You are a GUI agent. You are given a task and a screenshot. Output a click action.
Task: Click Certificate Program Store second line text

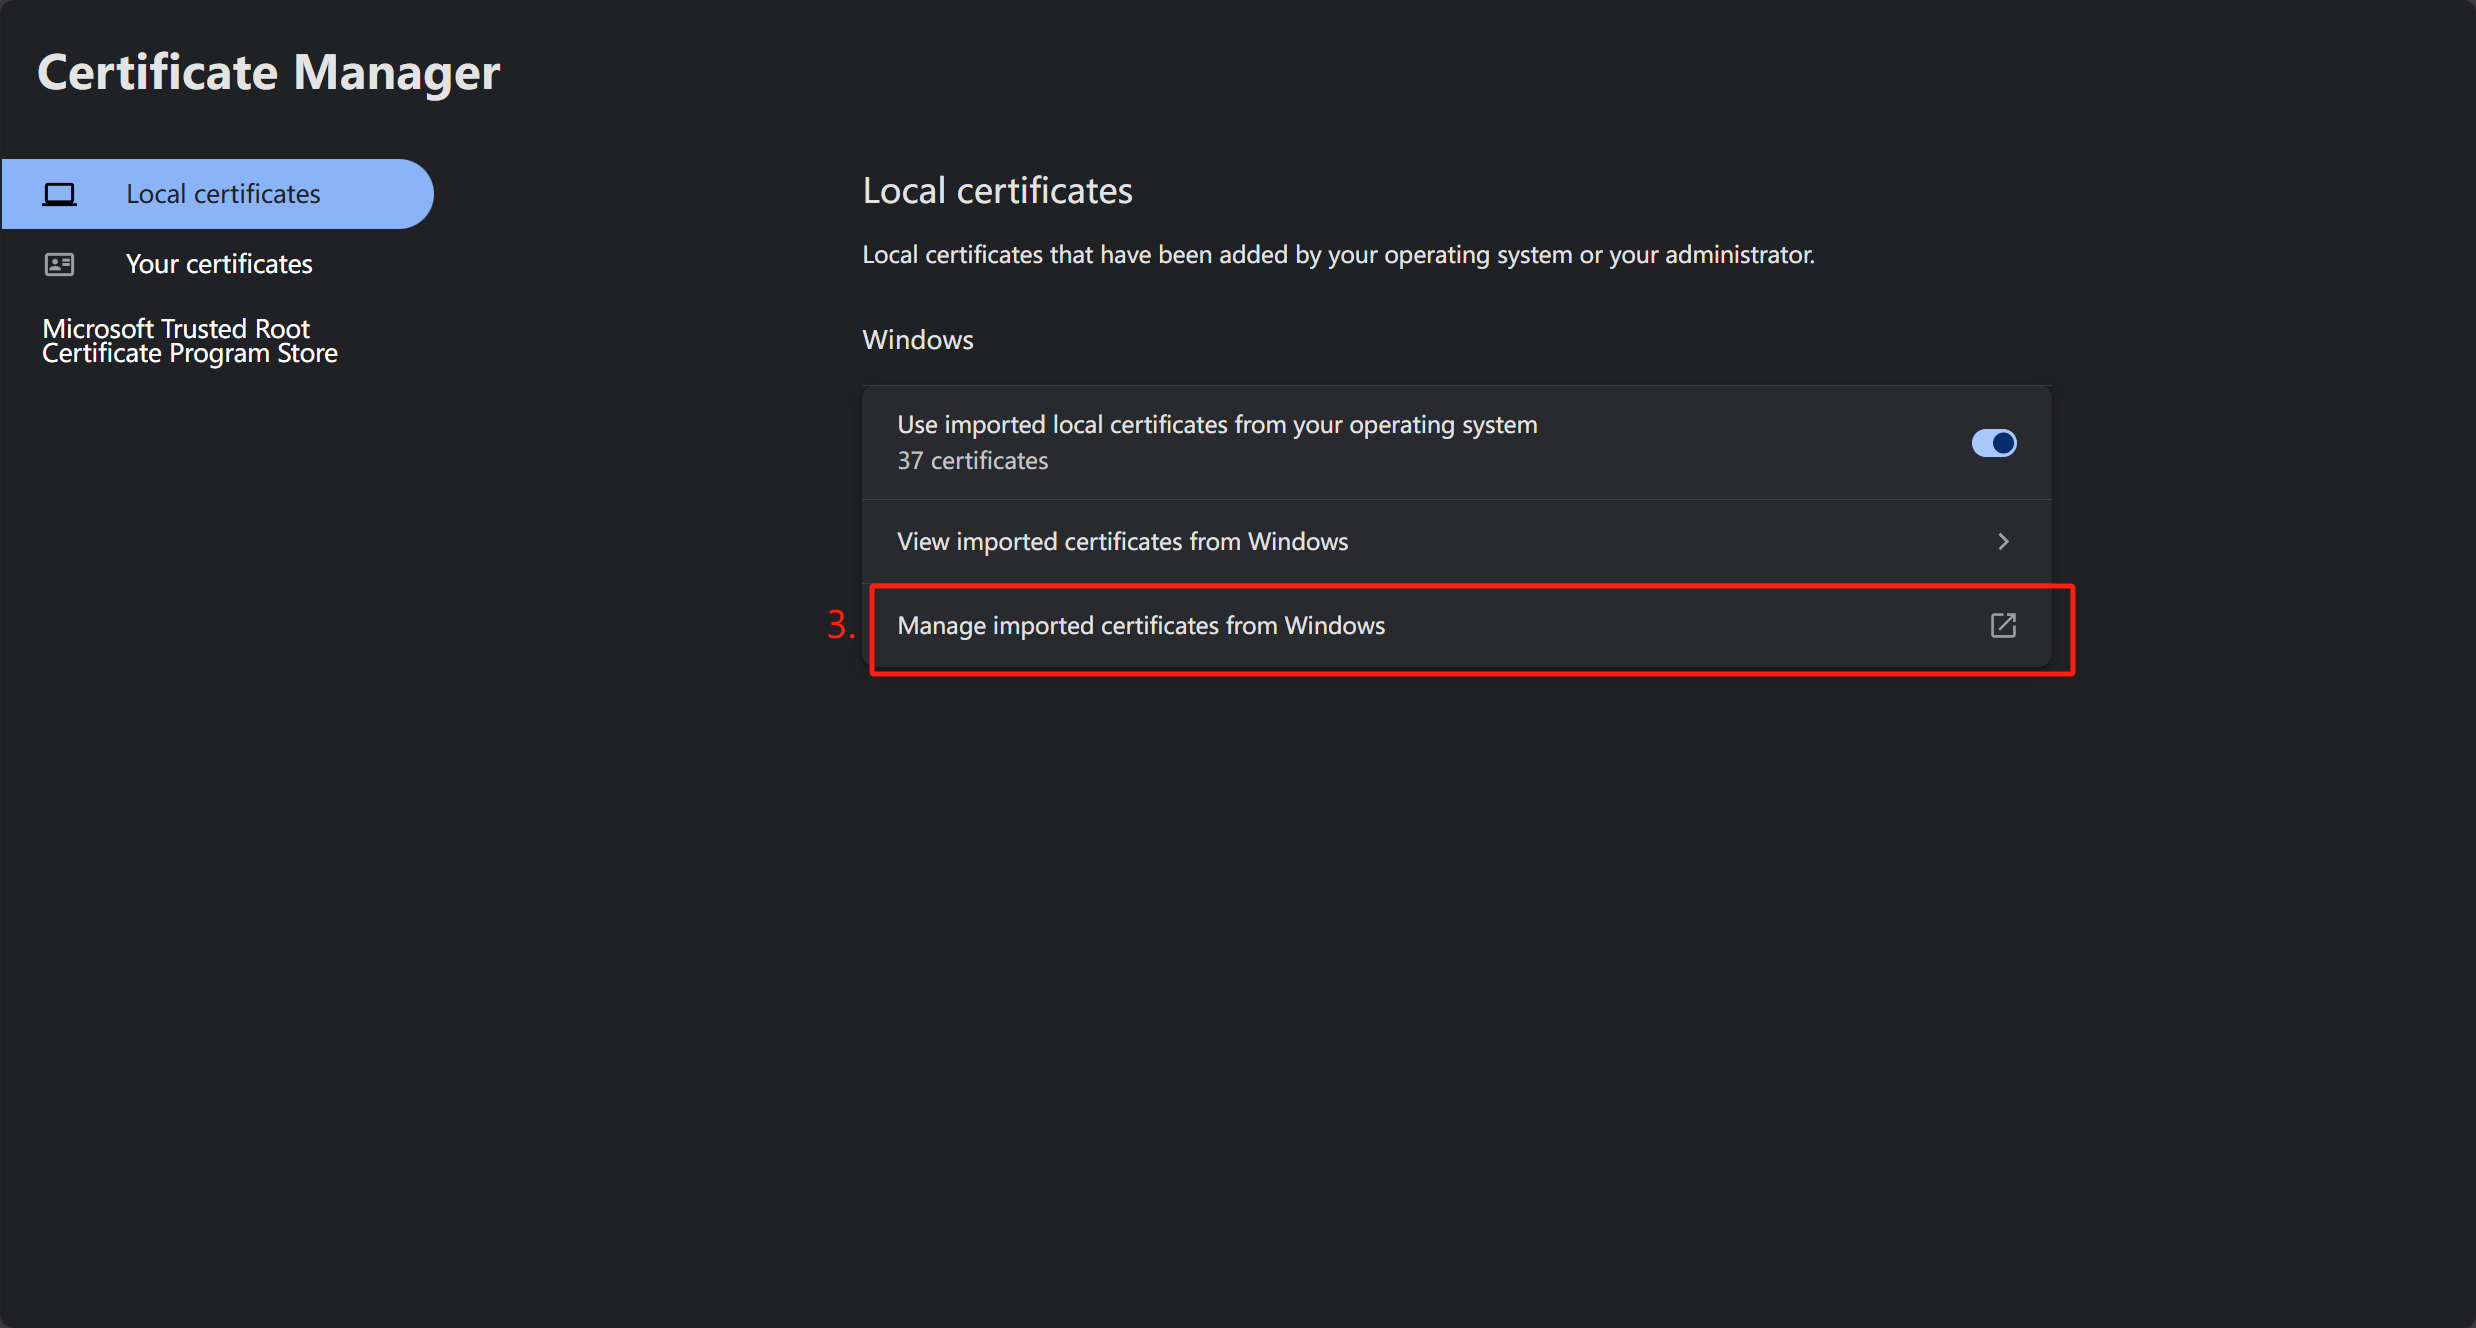tap(190, 354)
